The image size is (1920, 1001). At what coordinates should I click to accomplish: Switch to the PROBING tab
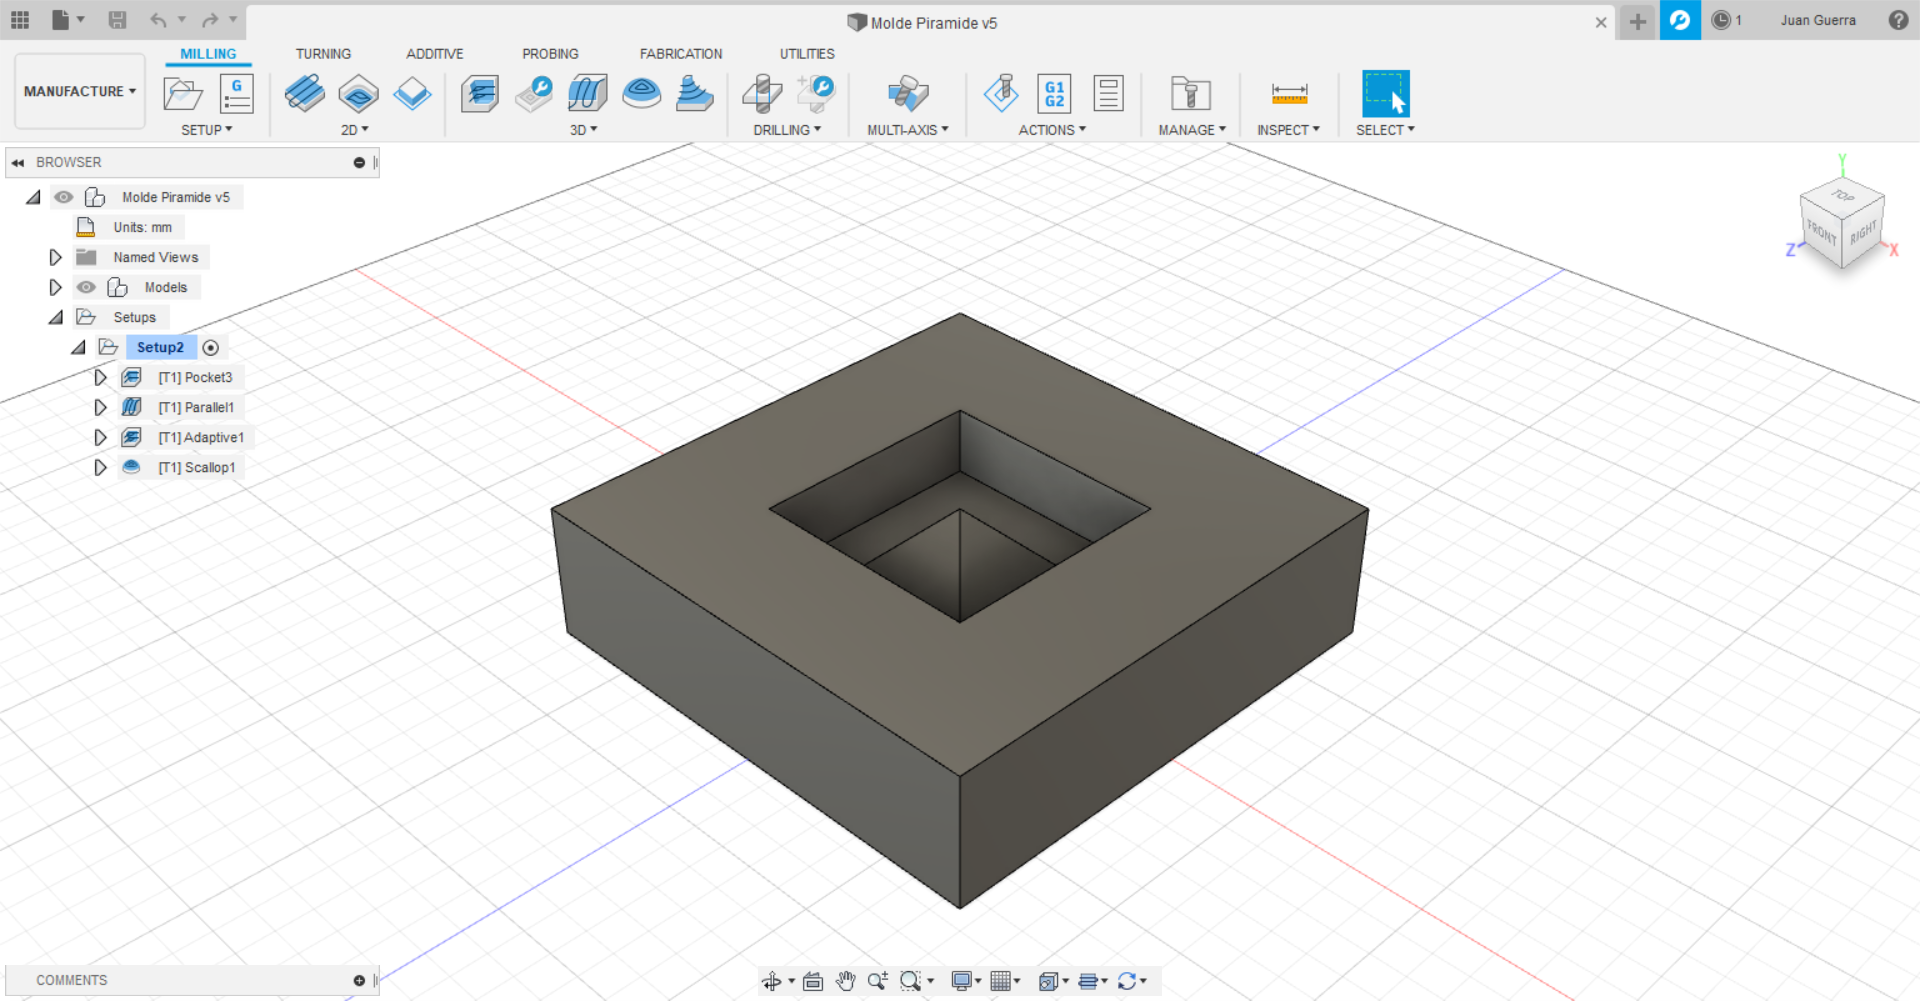click(x=550, y=54)
